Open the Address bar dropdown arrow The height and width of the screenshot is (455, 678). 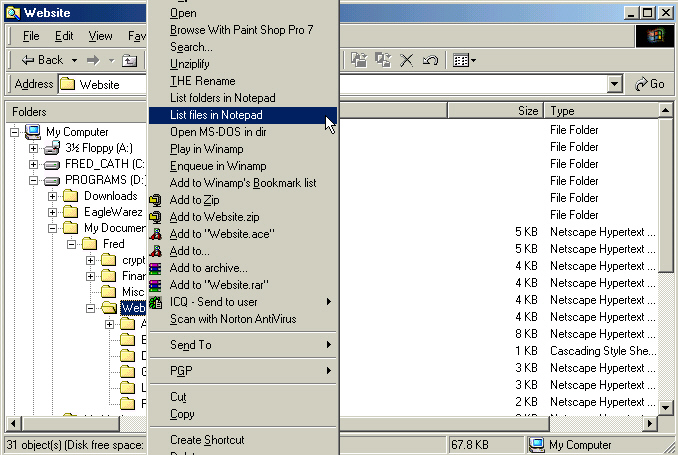click(614, 84)
